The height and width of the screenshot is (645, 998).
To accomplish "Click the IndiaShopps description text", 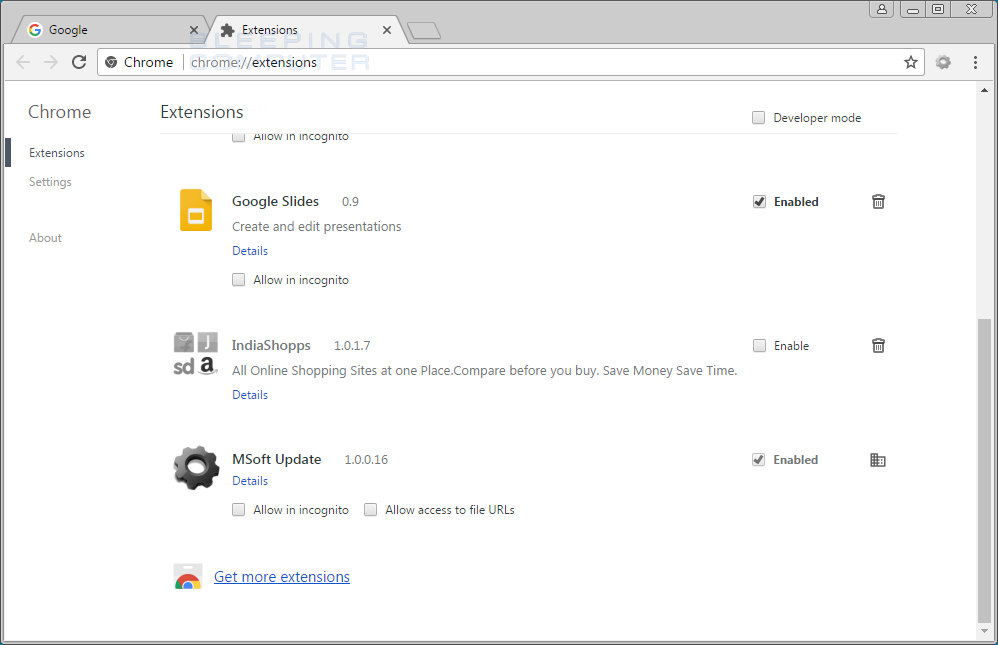I will 484,371.
